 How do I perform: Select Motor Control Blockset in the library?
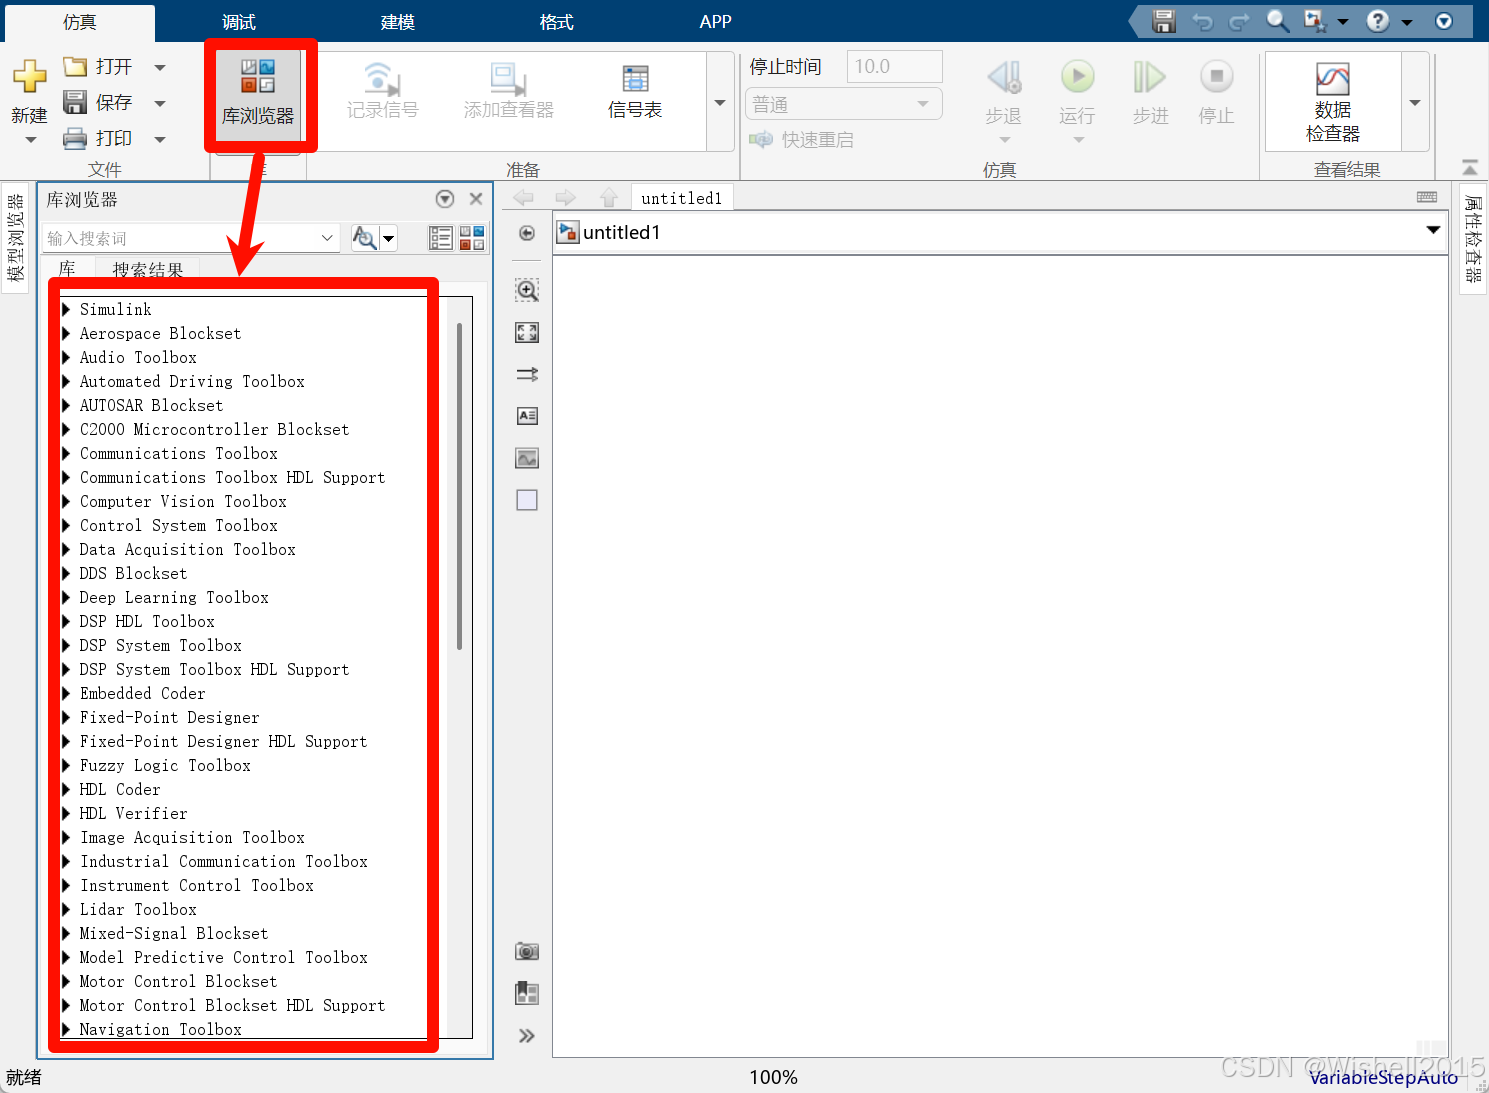(x=178, y=981)
